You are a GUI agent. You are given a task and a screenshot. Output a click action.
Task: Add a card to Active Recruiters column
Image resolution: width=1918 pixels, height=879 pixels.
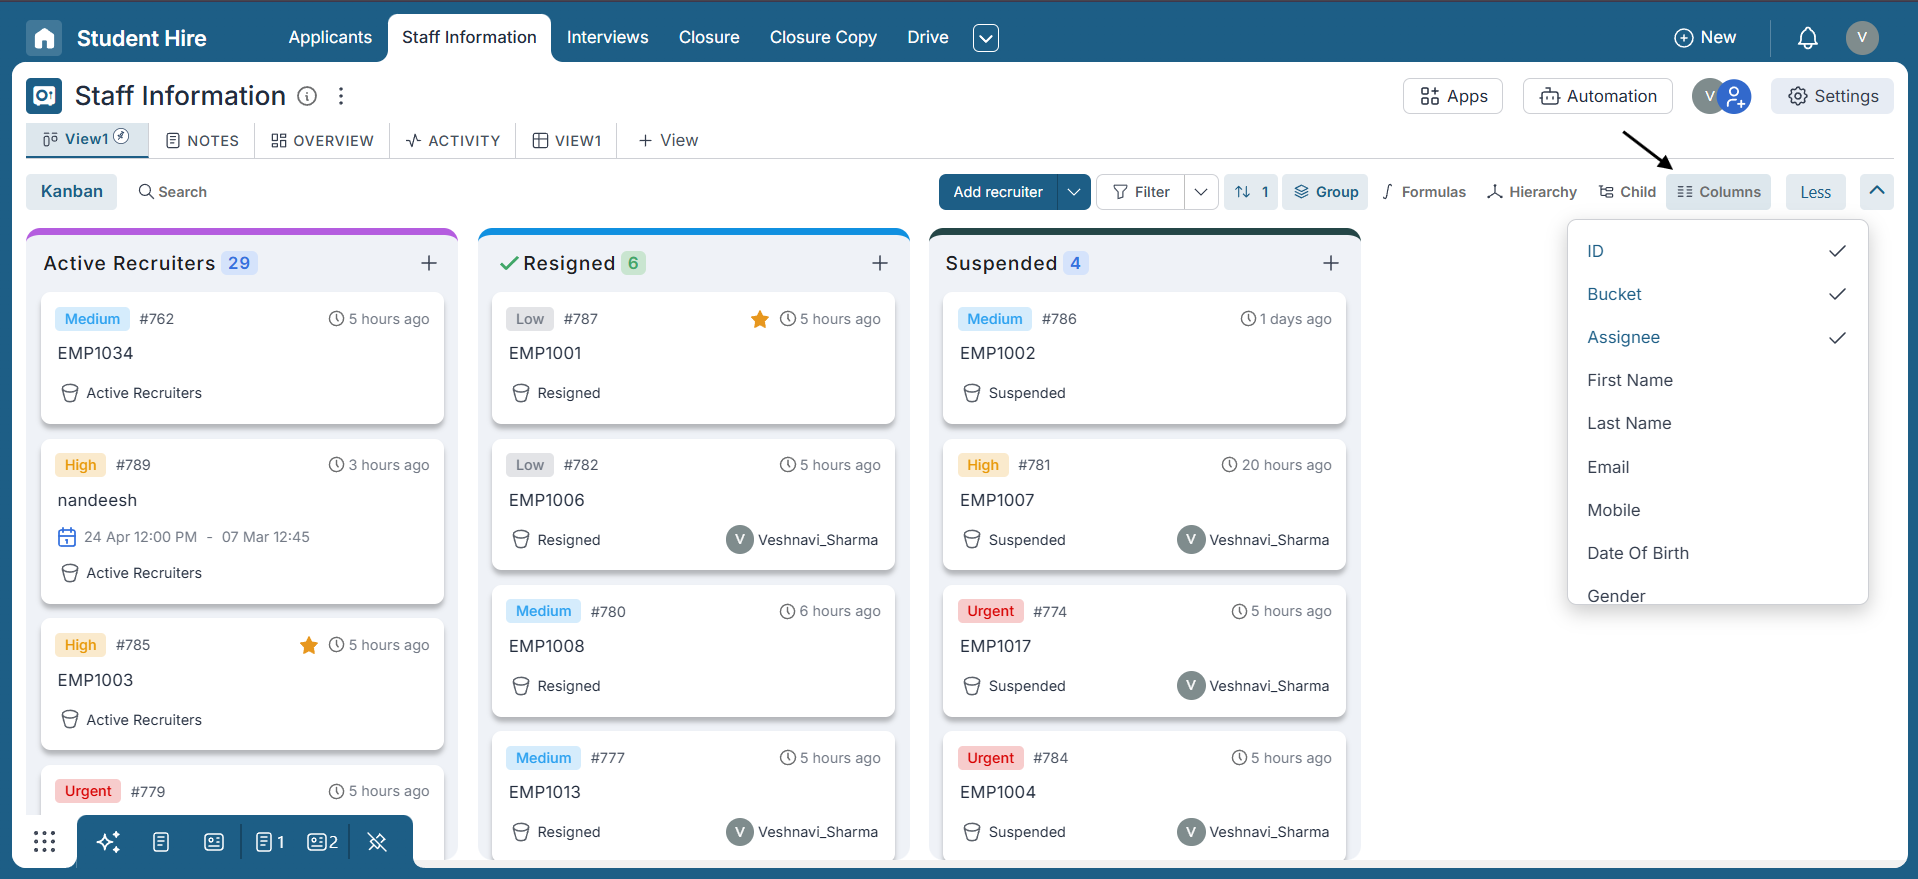[x=429, y=263]
